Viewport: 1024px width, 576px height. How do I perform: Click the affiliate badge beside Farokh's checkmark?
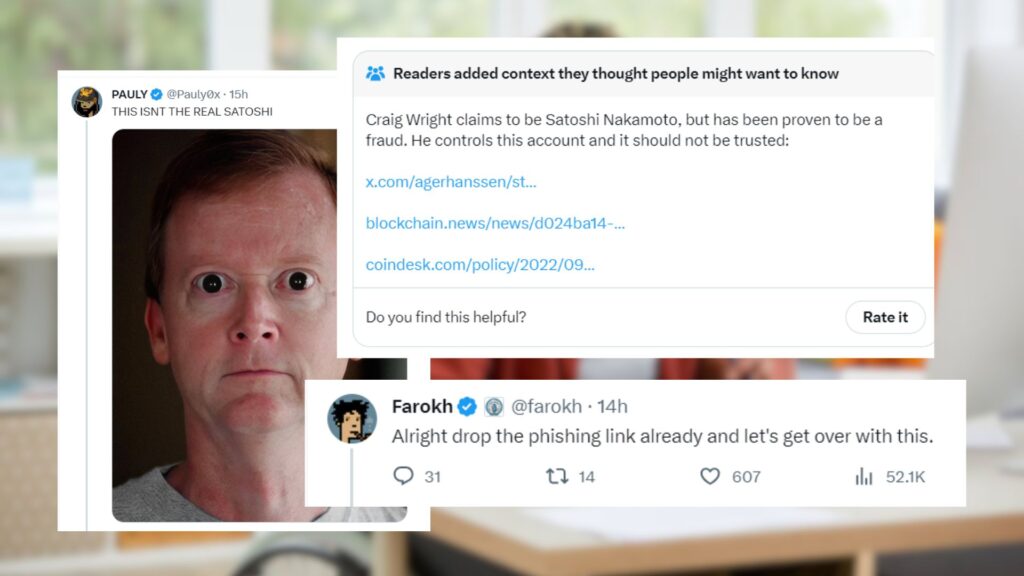tap(494, 407)
